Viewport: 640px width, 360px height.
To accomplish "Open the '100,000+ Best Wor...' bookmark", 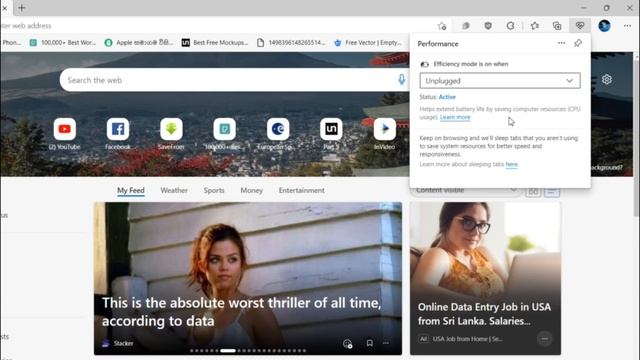I will point(63,42).
